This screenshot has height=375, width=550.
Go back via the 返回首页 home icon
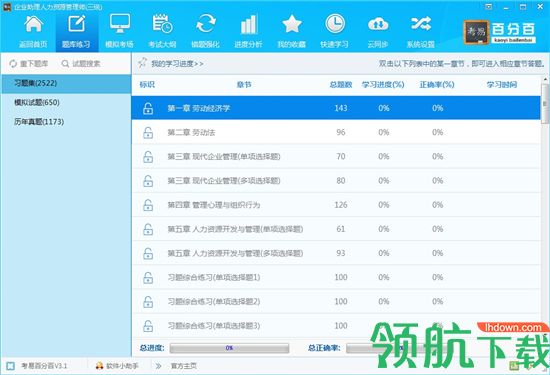coord(33,25)
